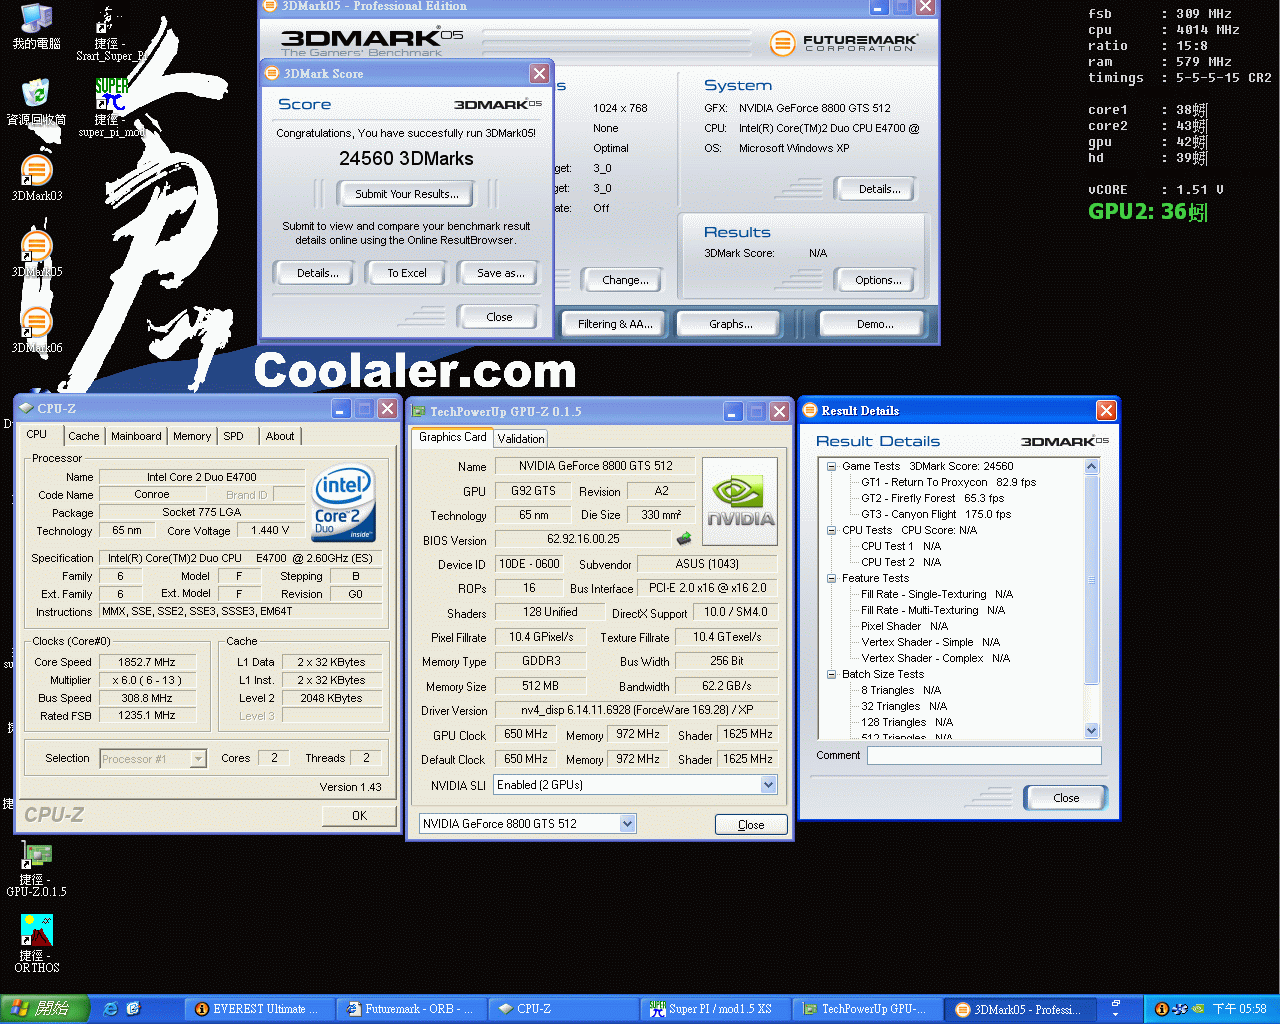Close the 3DMark Score dialog via Close button
Viewport: 1280px width, 1024px height.
[499, 317]
